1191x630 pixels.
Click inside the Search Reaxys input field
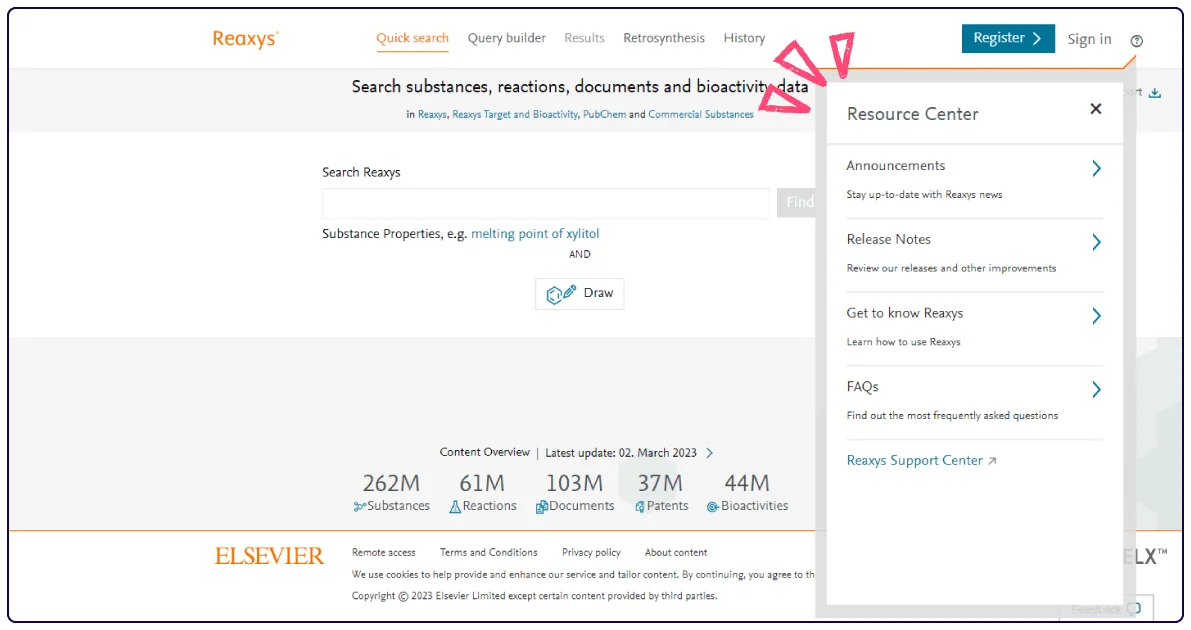coord(545,203)
